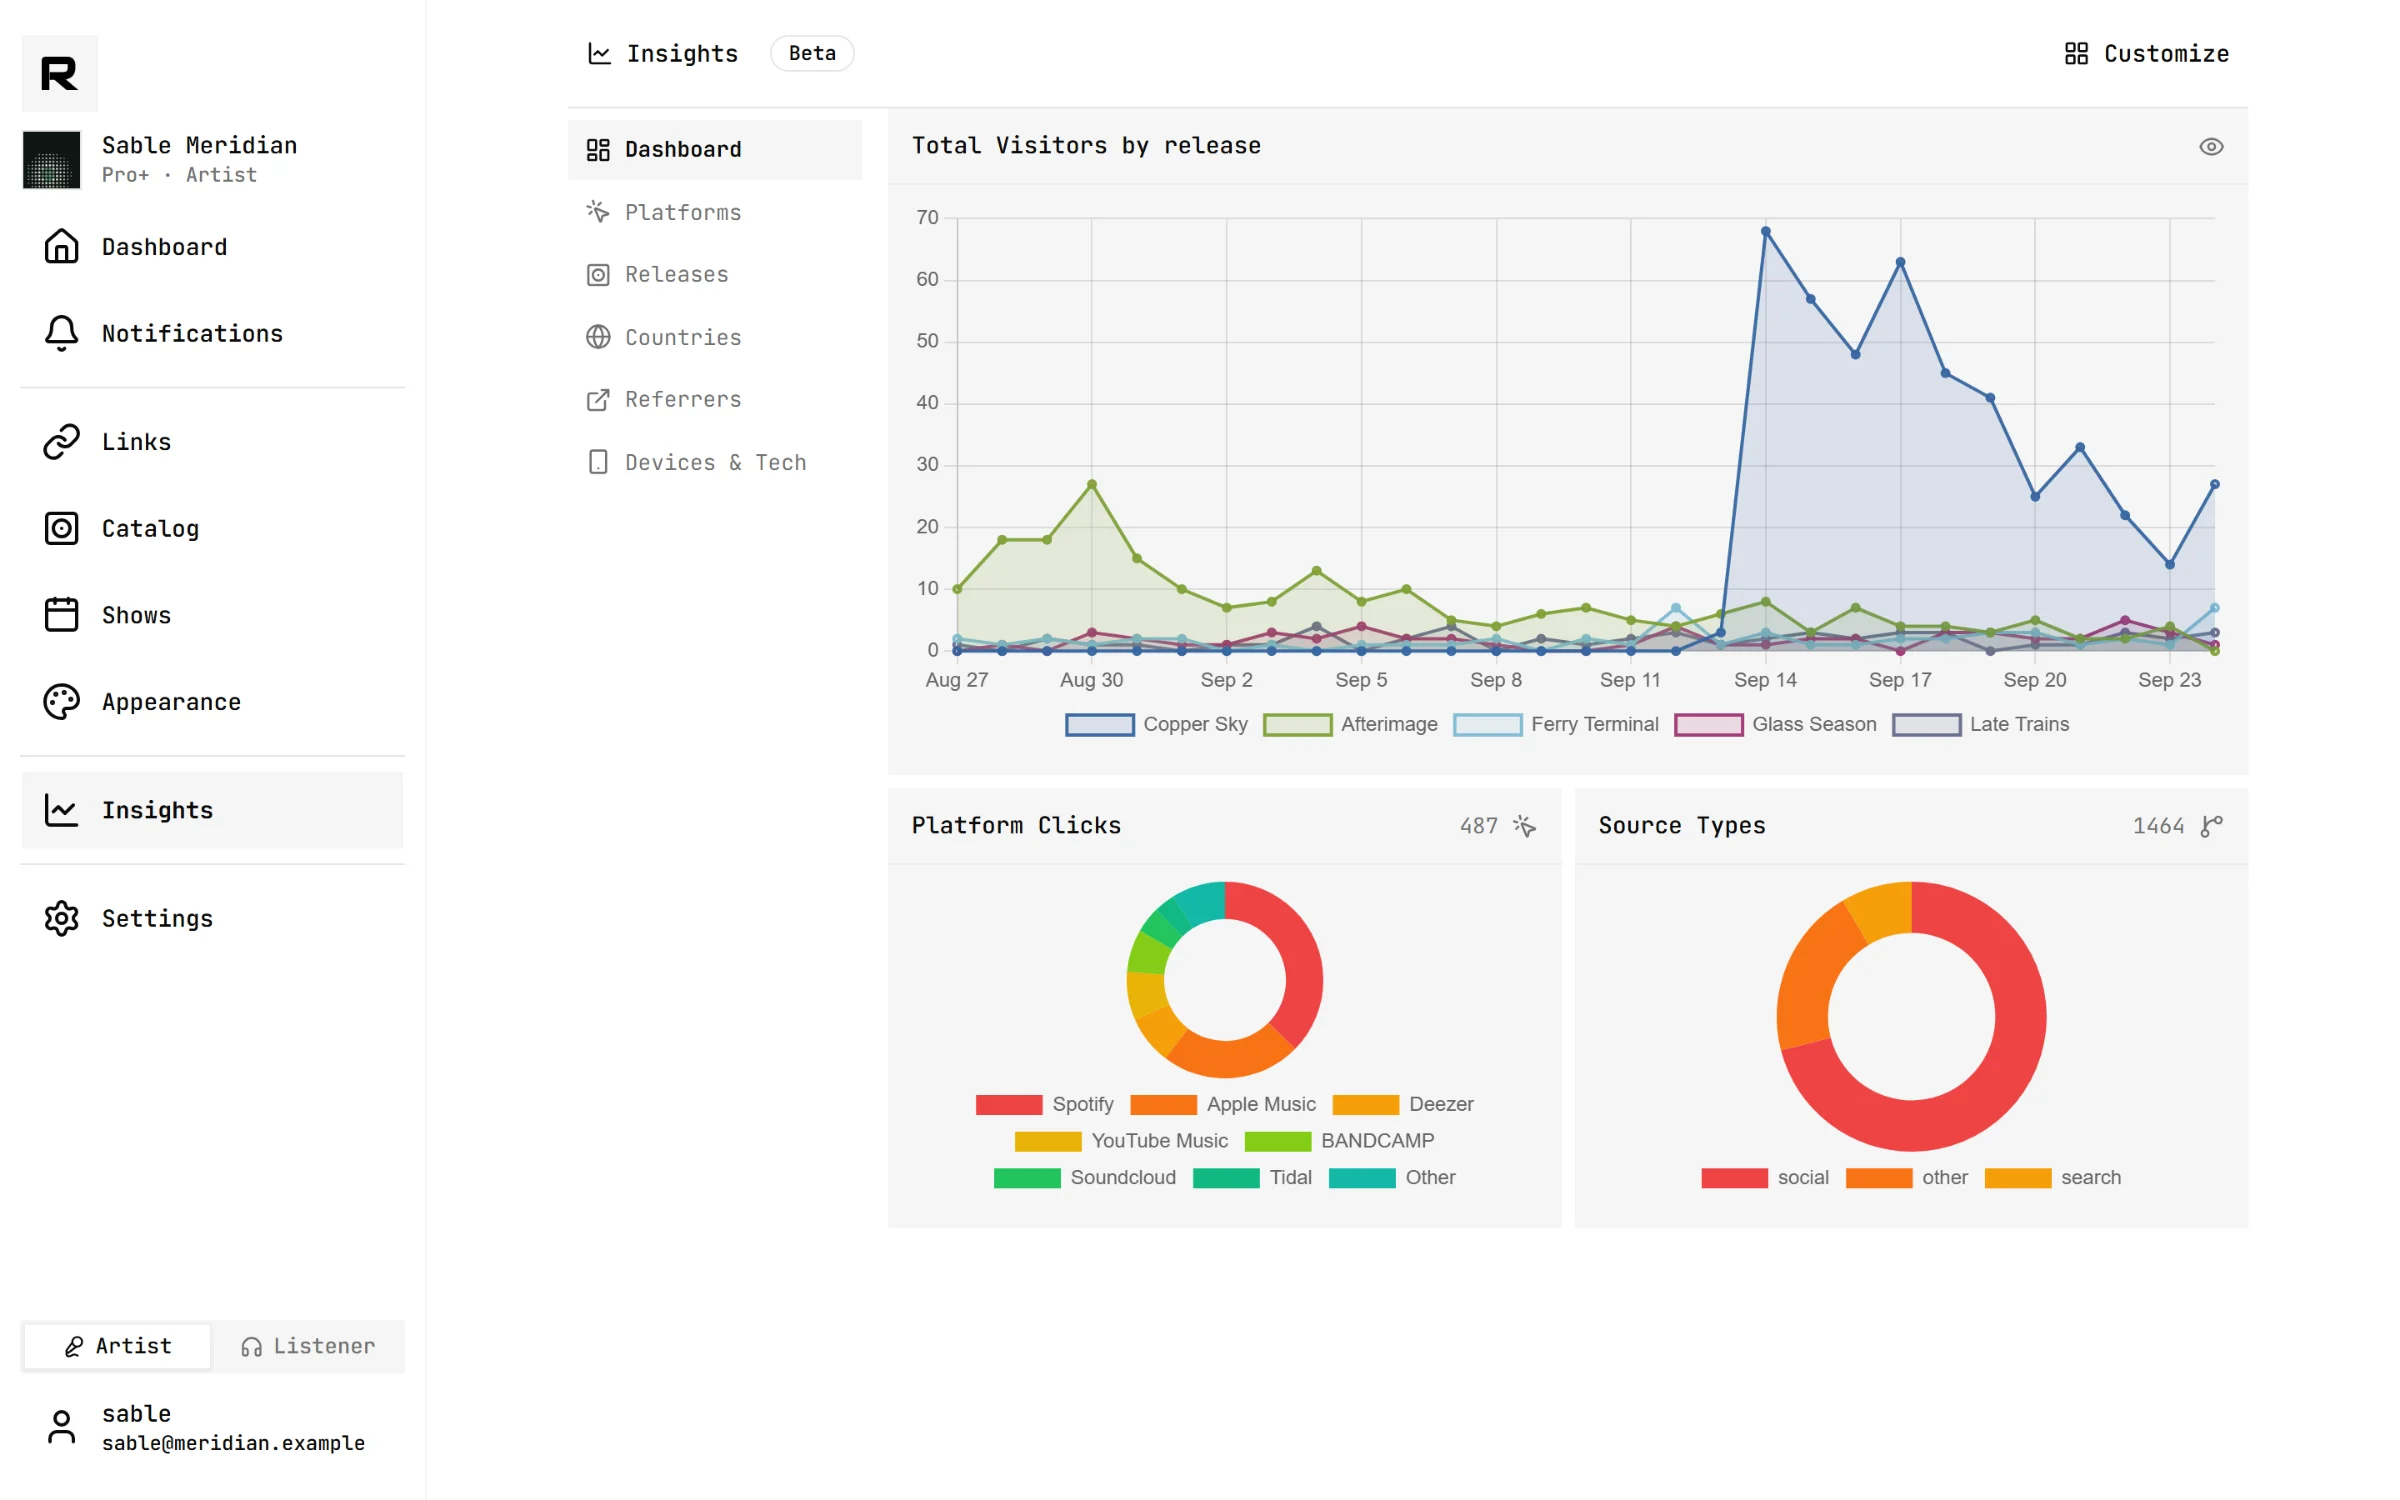Toggle chart visibility with eye icon
Image resolution: width=2400 pixels, height=1500 pixels.
pyautogui.click(x=2212, y=147)
